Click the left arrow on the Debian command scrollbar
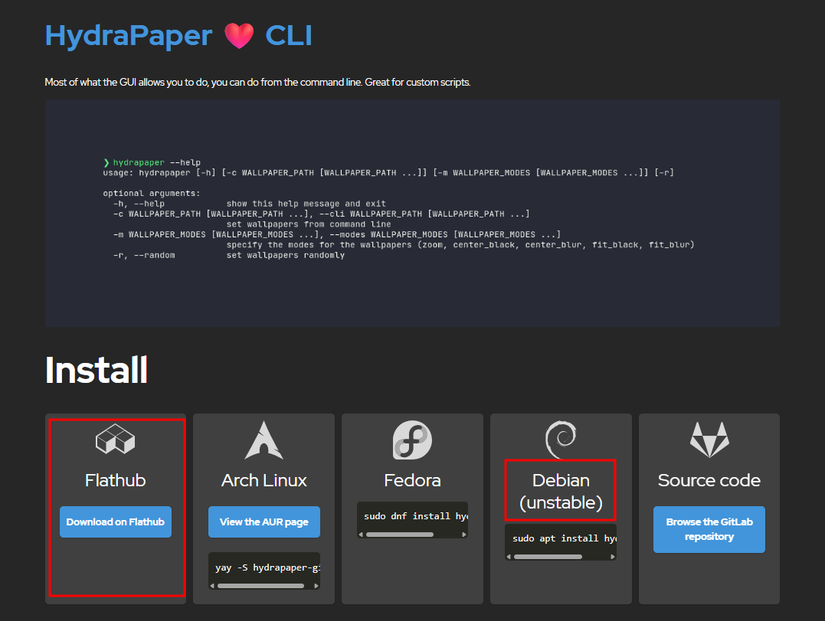 pyautogui.click(x=509, y=559)
